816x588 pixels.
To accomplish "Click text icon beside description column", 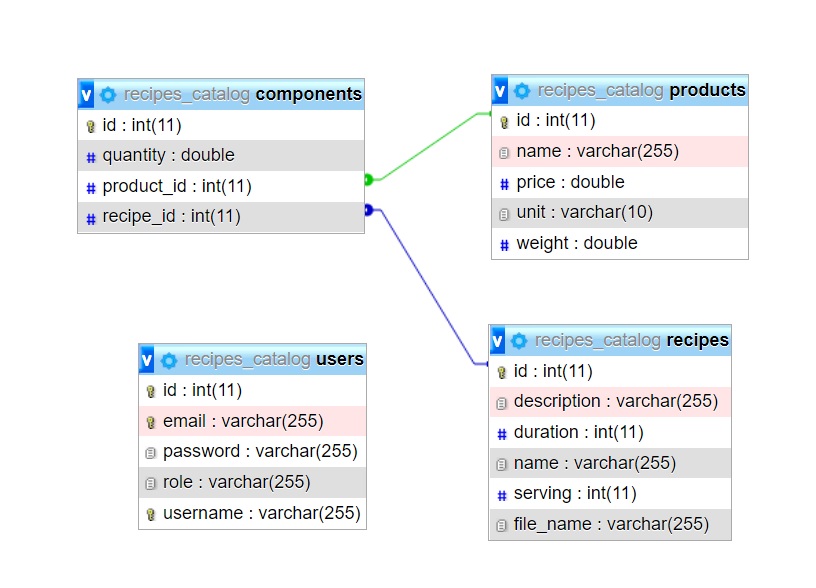I will 501,403.
